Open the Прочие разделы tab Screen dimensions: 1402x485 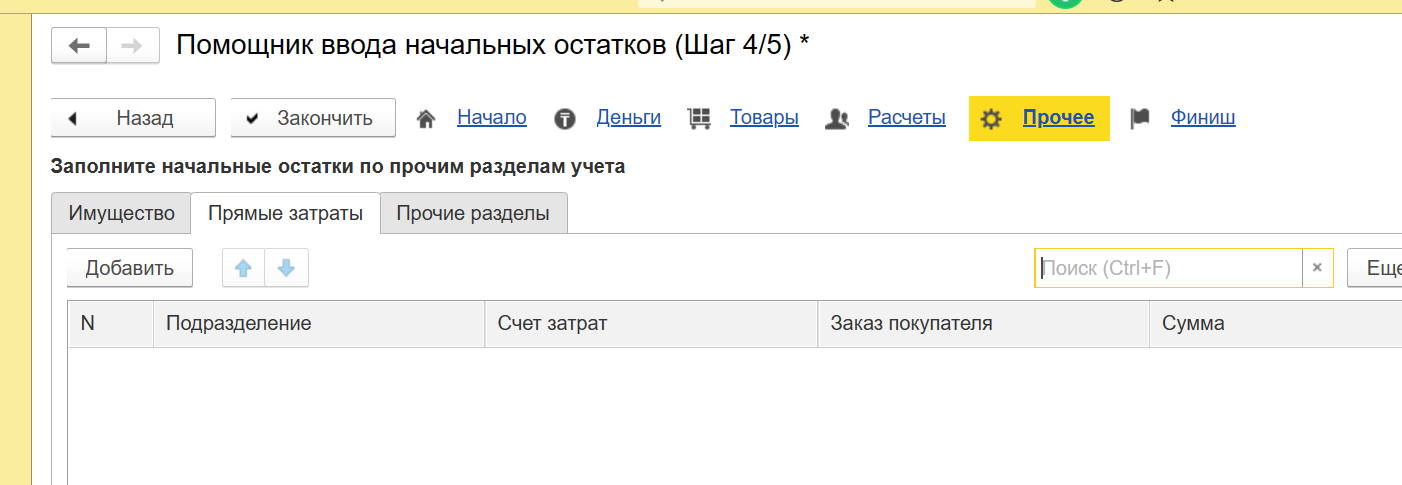click(473, 213)
